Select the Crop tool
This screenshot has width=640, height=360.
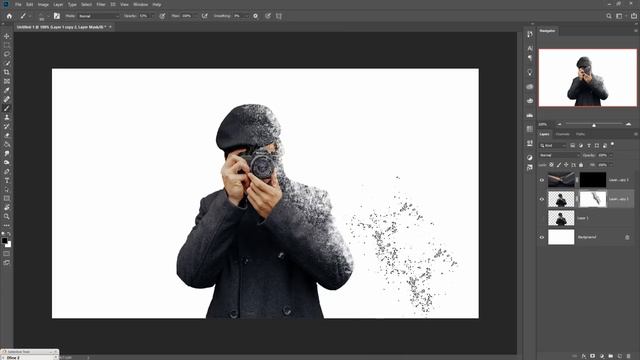coord(7,72)
